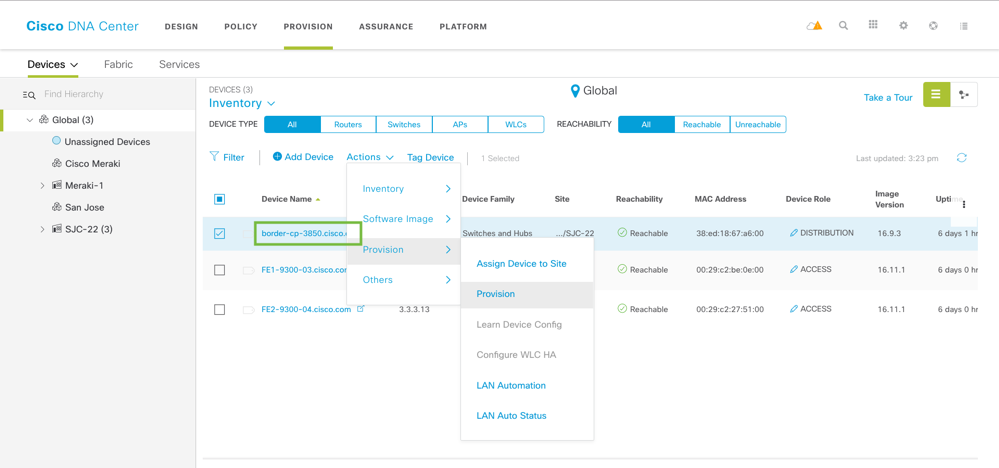
Task: Click the tag icon on FE1-9300-03 row
Action: click(x=248, y=271)
